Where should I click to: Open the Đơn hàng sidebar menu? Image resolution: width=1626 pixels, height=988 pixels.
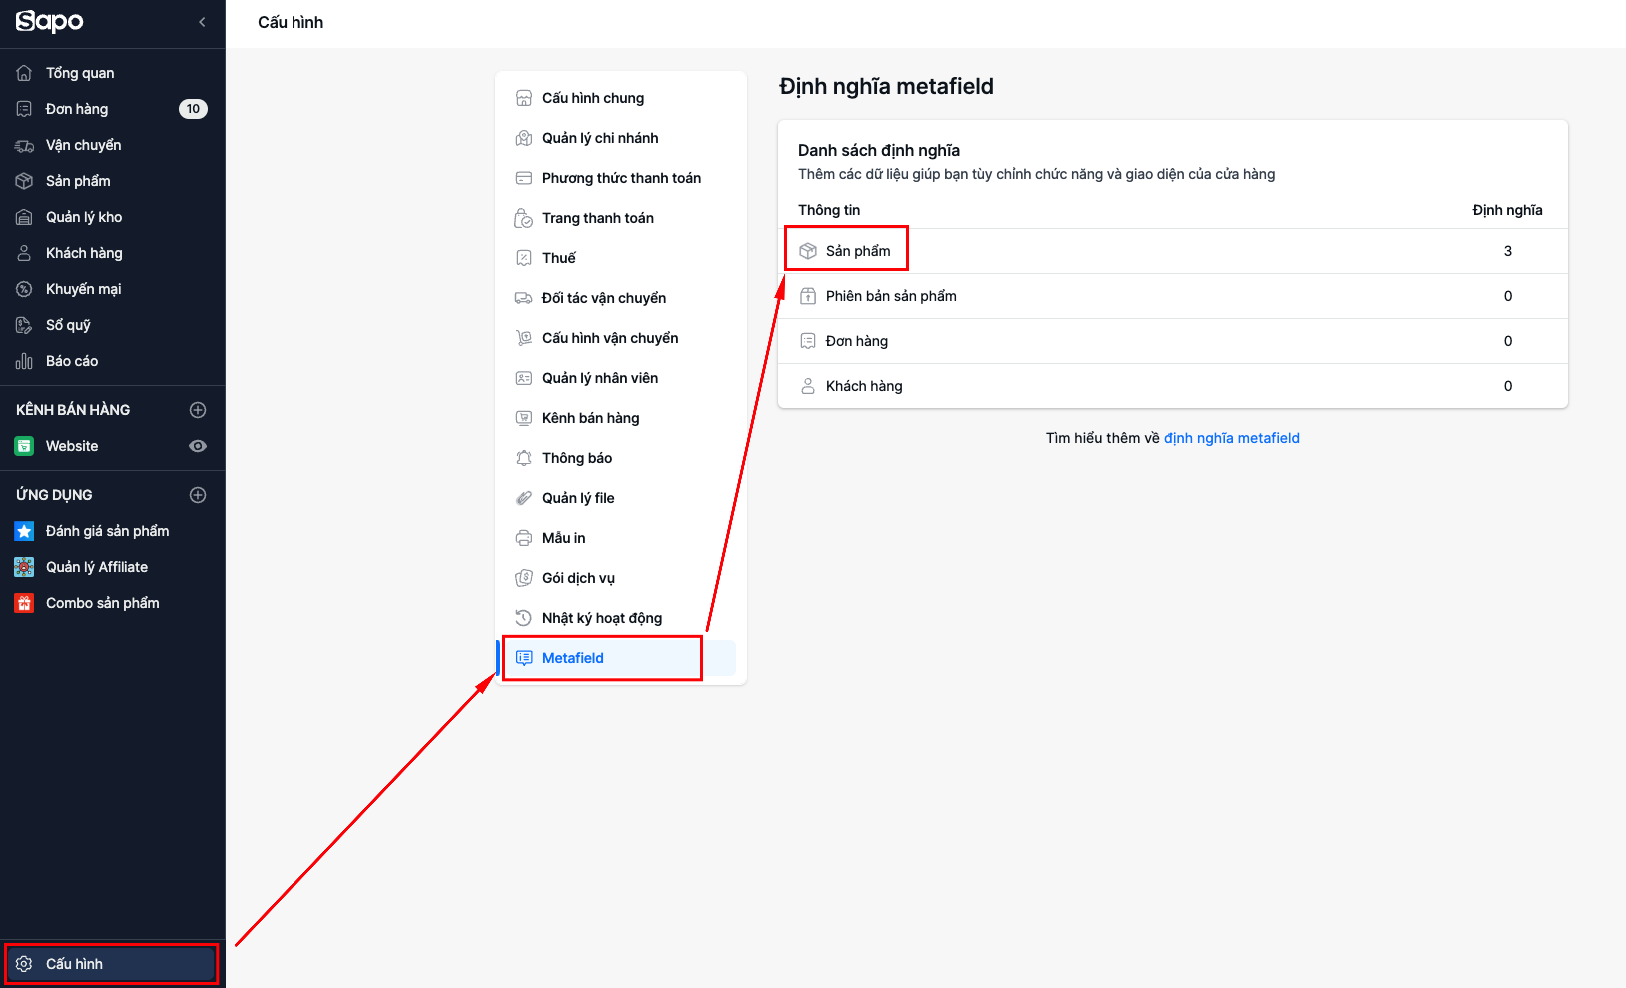[x=77, y=109]
